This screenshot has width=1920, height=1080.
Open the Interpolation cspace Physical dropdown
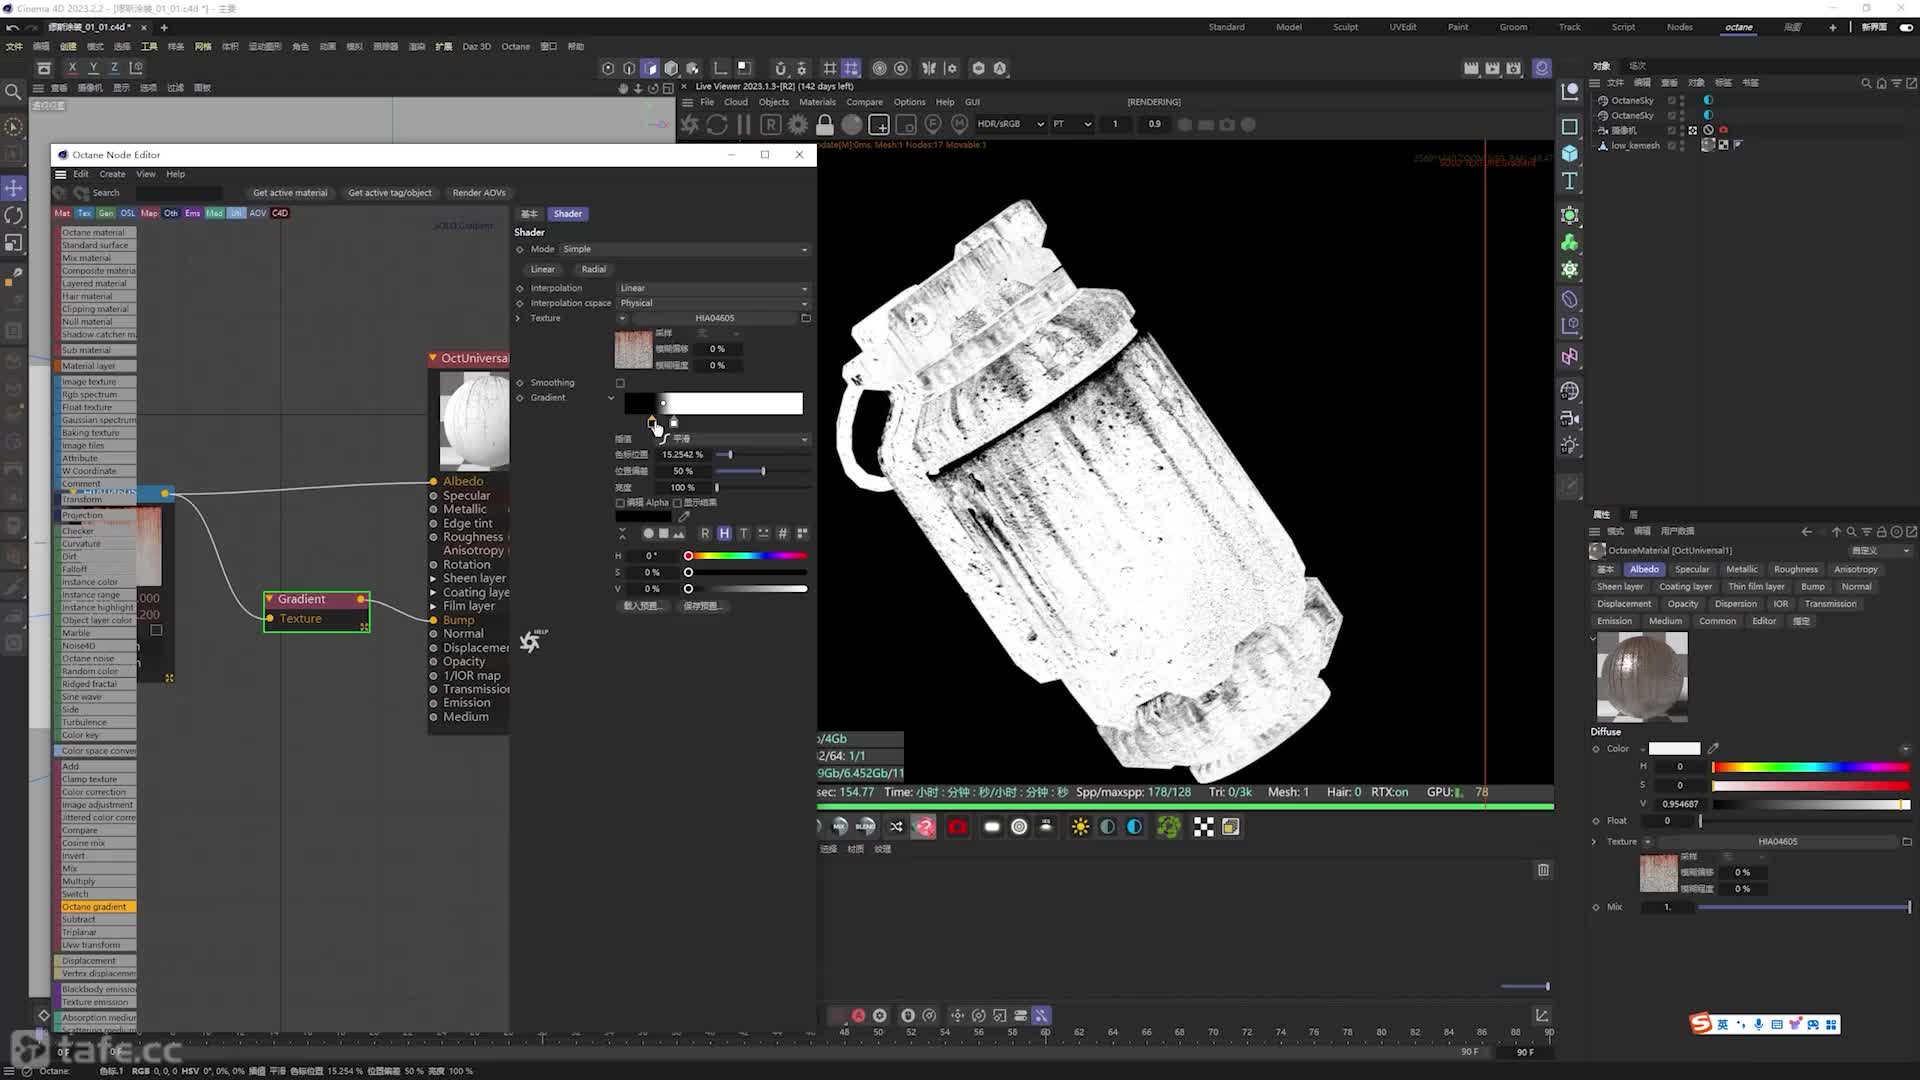click(x=713, y=303)
